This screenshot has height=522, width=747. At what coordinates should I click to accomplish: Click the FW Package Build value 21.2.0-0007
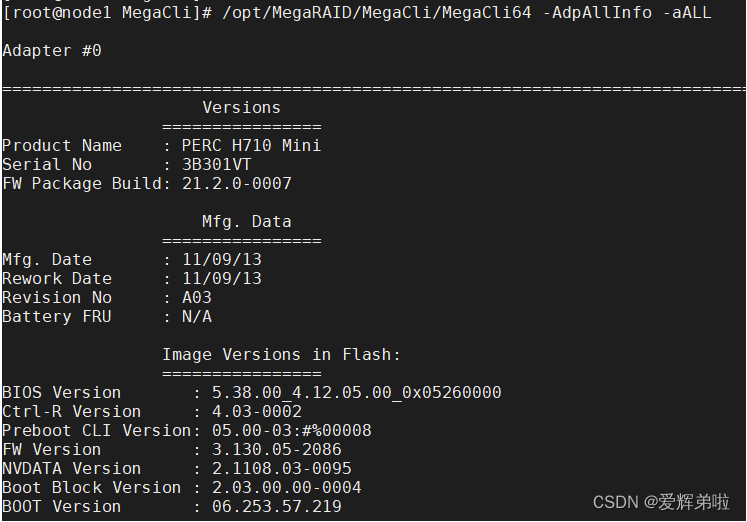tap(236, 183)
